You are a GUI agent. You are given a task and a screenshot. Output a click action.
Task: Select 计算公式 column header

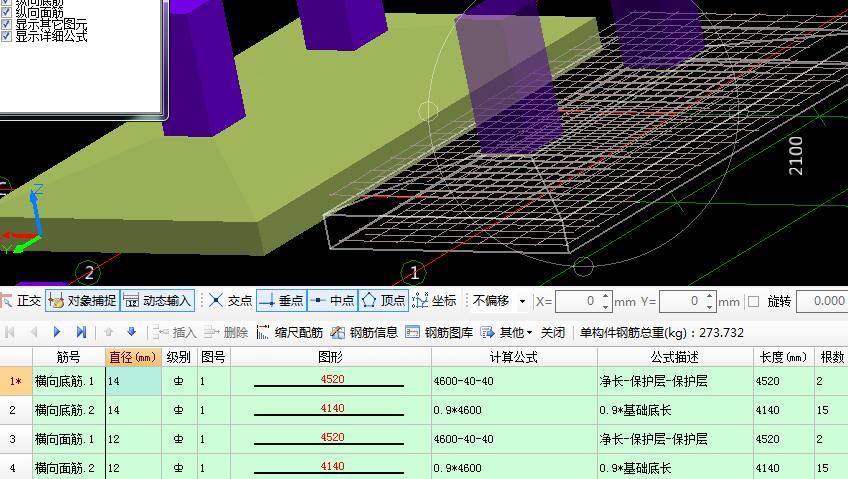[514, 357]
